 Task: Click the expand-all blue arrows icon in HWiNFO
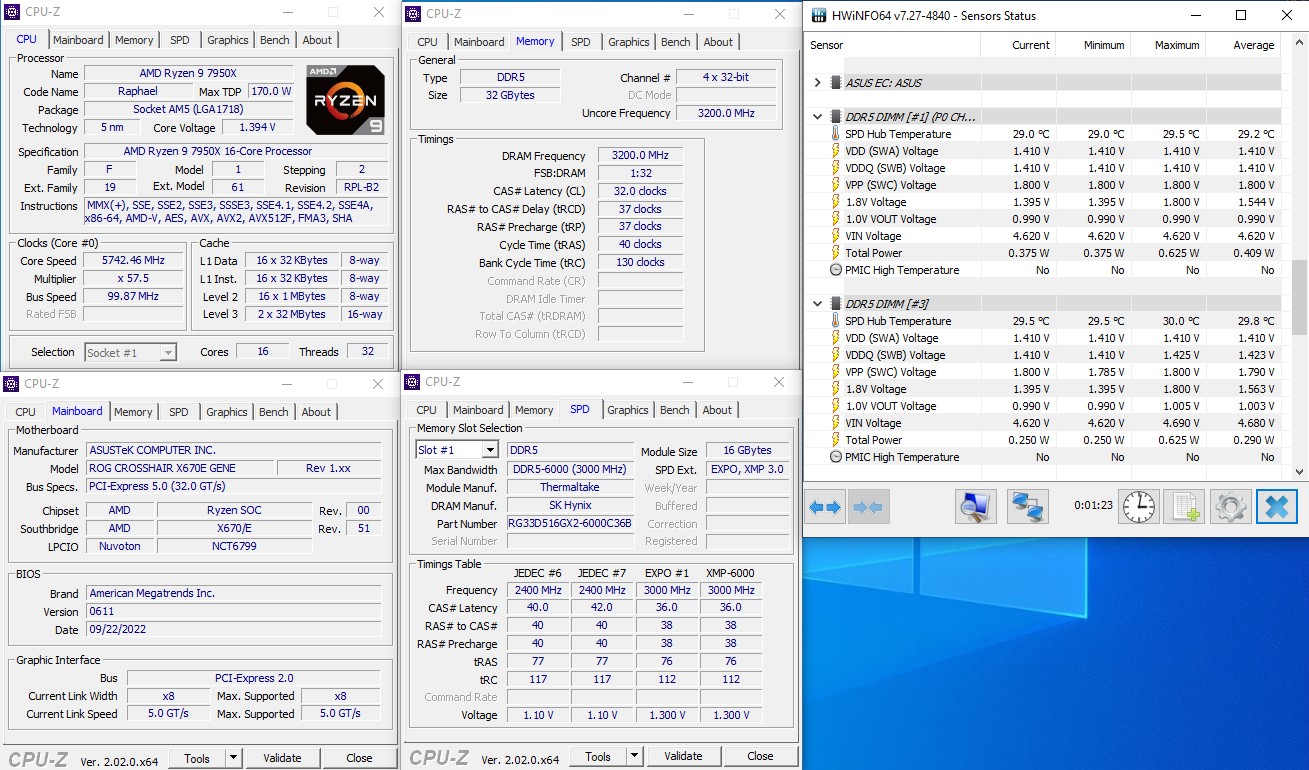point(826,507)
